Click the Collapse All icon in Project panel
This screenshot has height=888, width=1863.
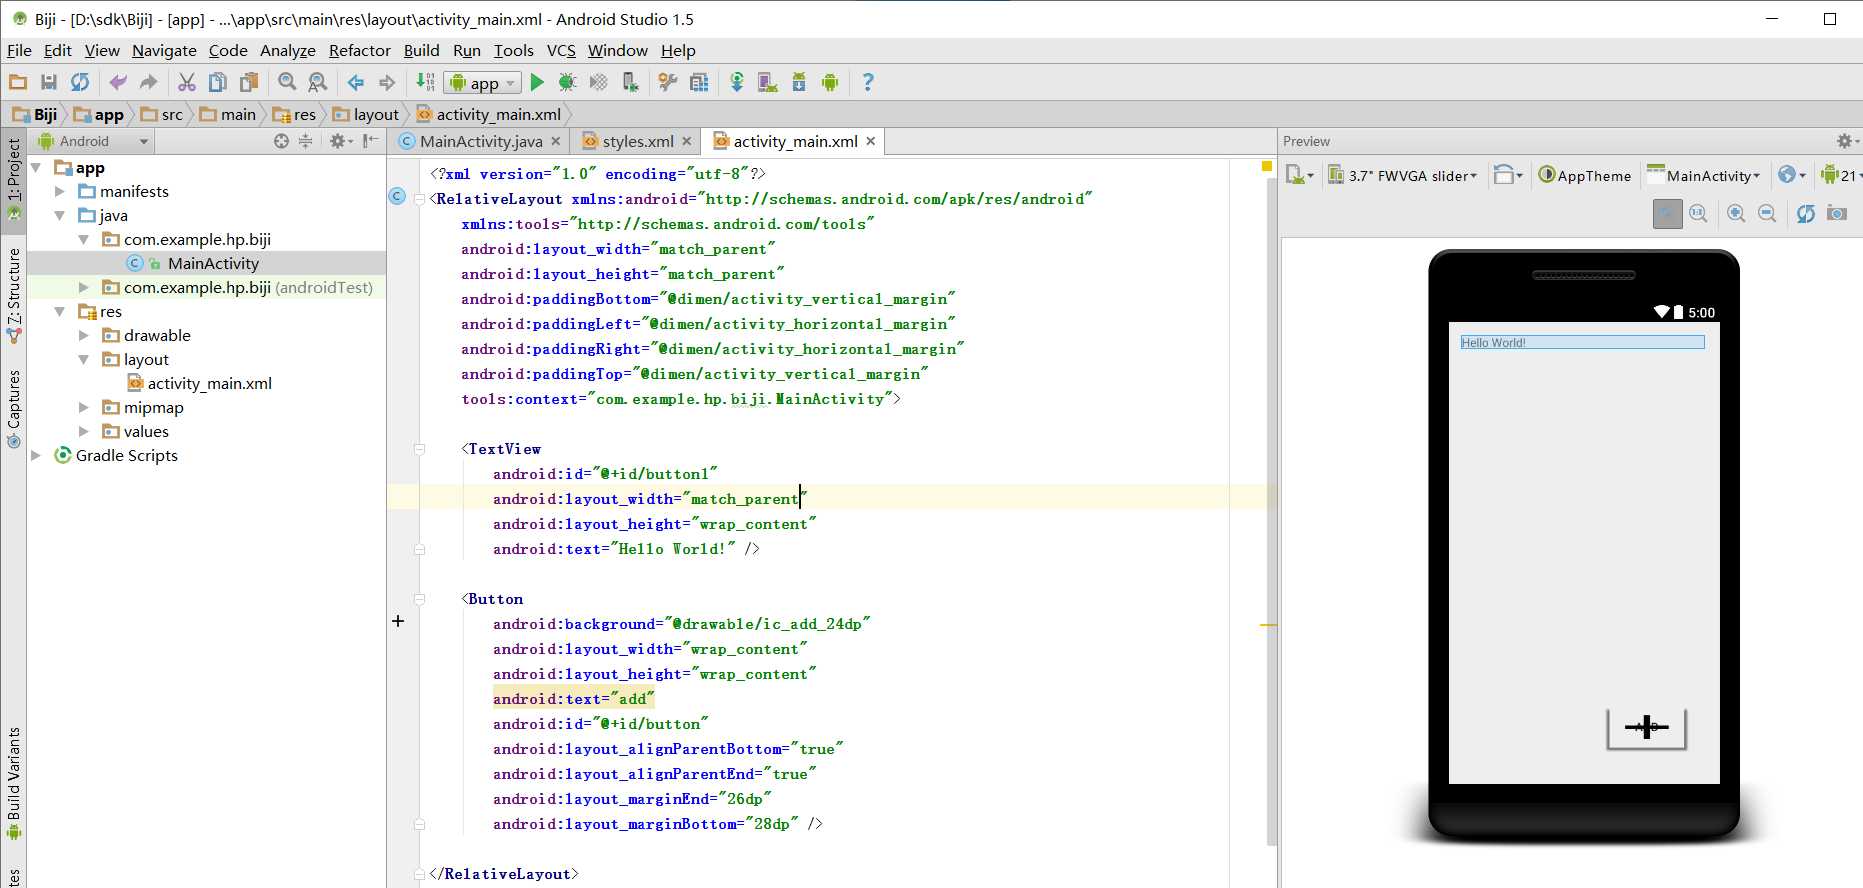pos(305,141)
